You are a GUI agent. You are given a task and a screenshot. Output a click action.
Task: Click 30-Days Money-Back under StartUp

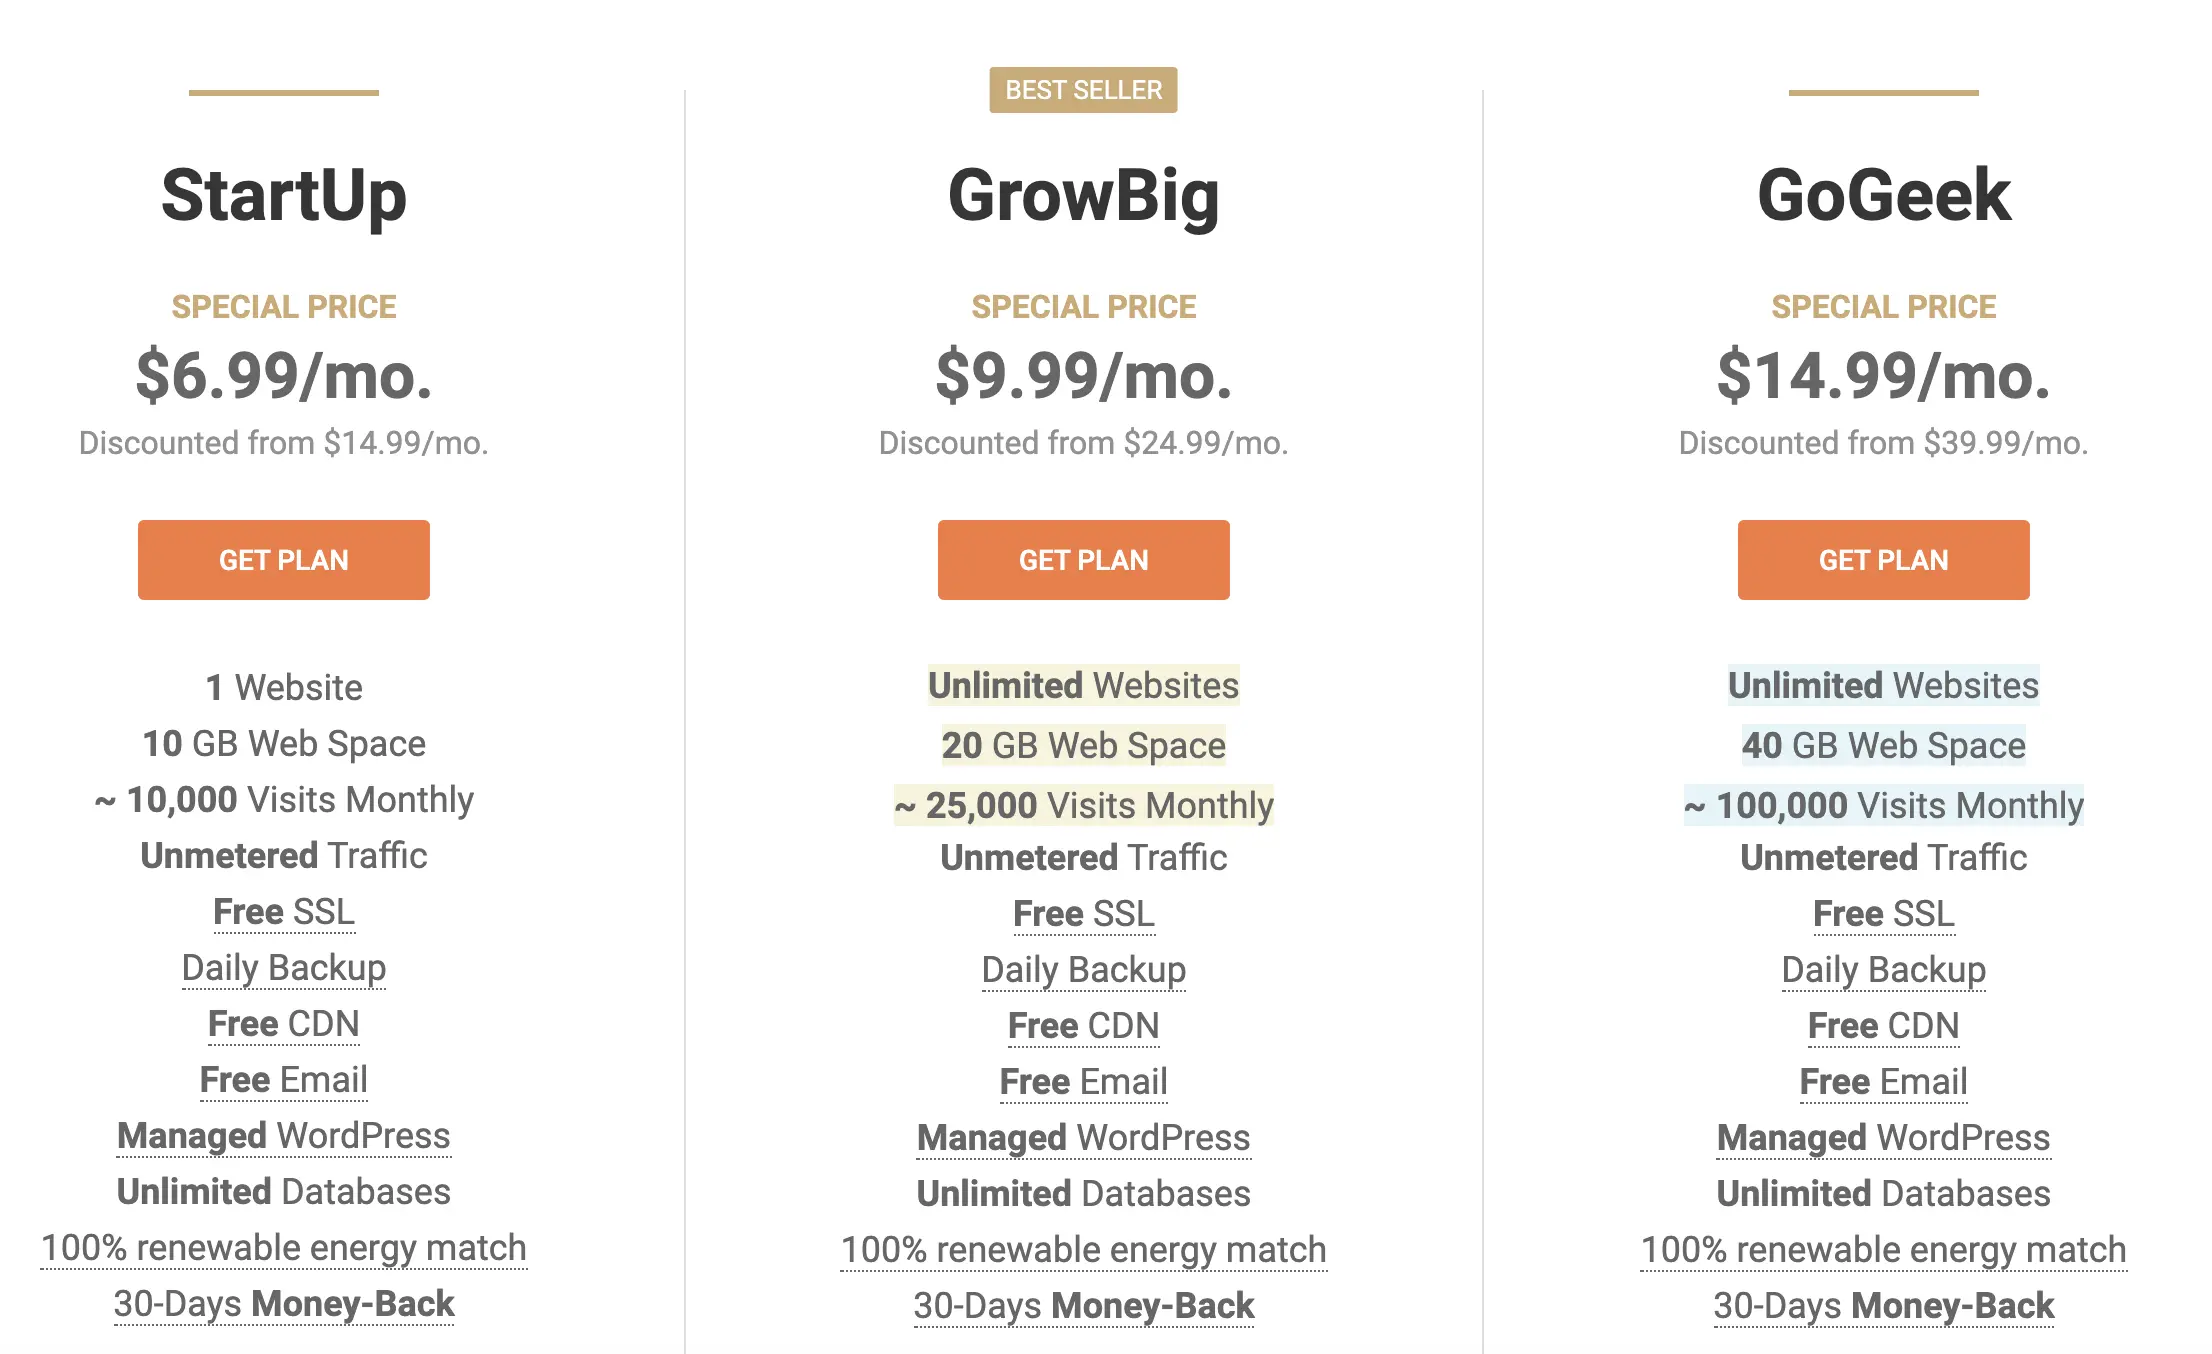(284, 1304)
